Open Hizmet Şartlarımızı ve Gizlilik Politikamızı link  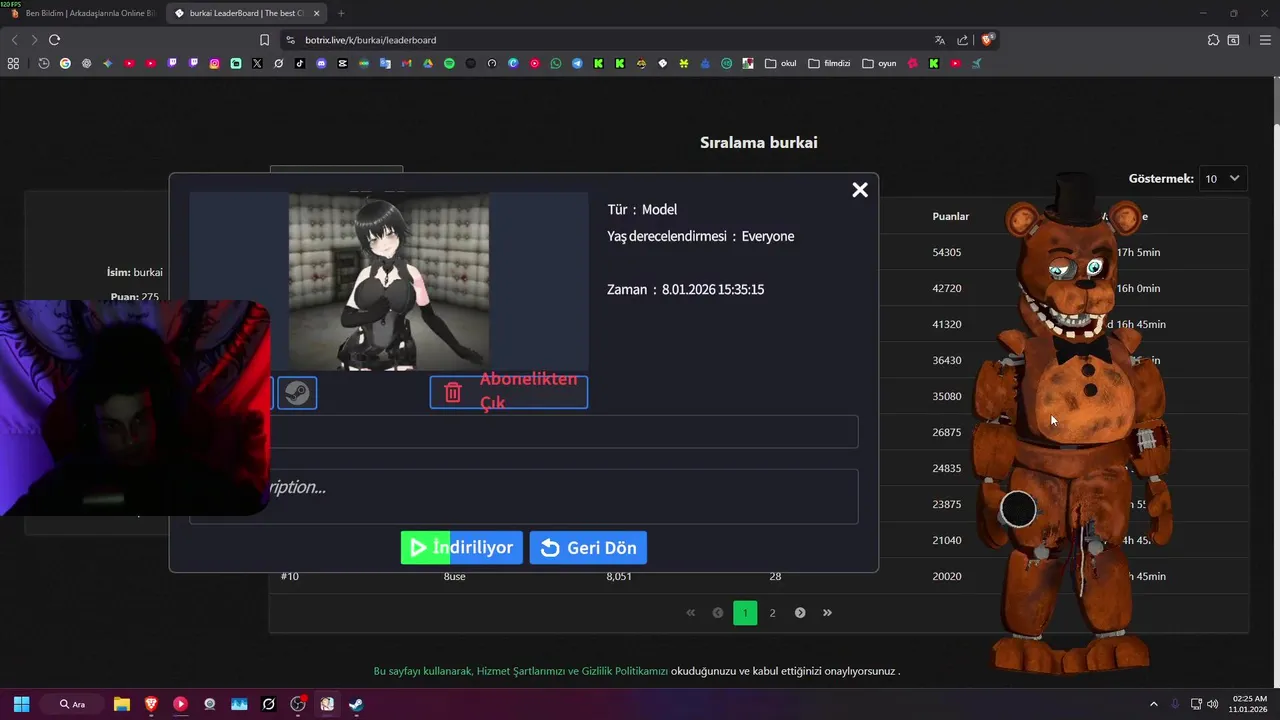[x=572, y=671]
